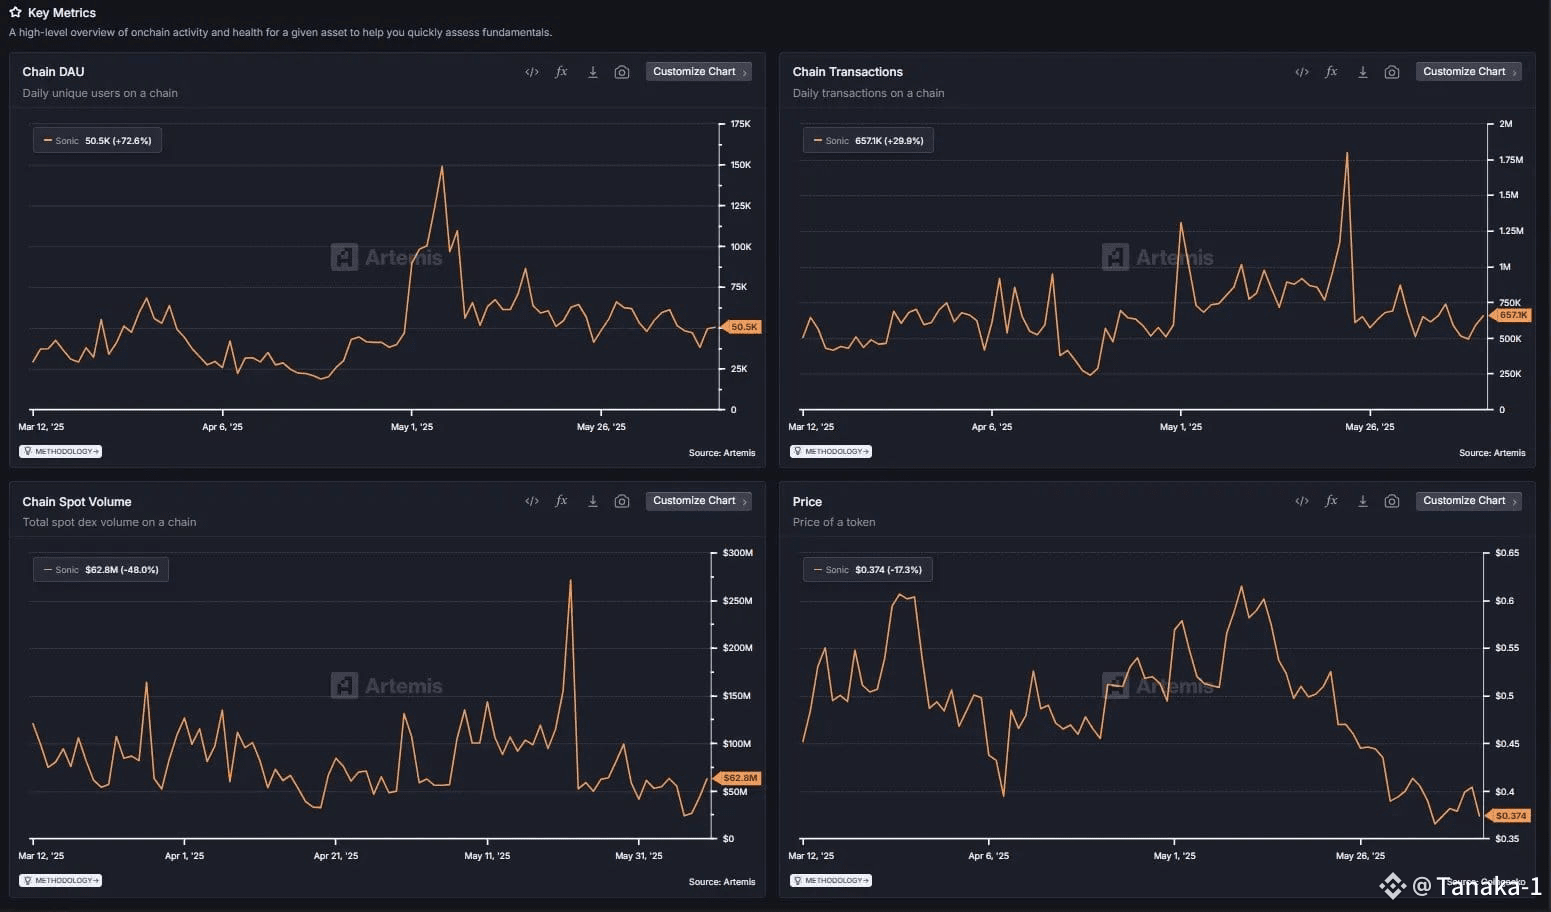Open embed code for Chain DAU chart
Screen dimensions: 1551x912
[532, 72]
